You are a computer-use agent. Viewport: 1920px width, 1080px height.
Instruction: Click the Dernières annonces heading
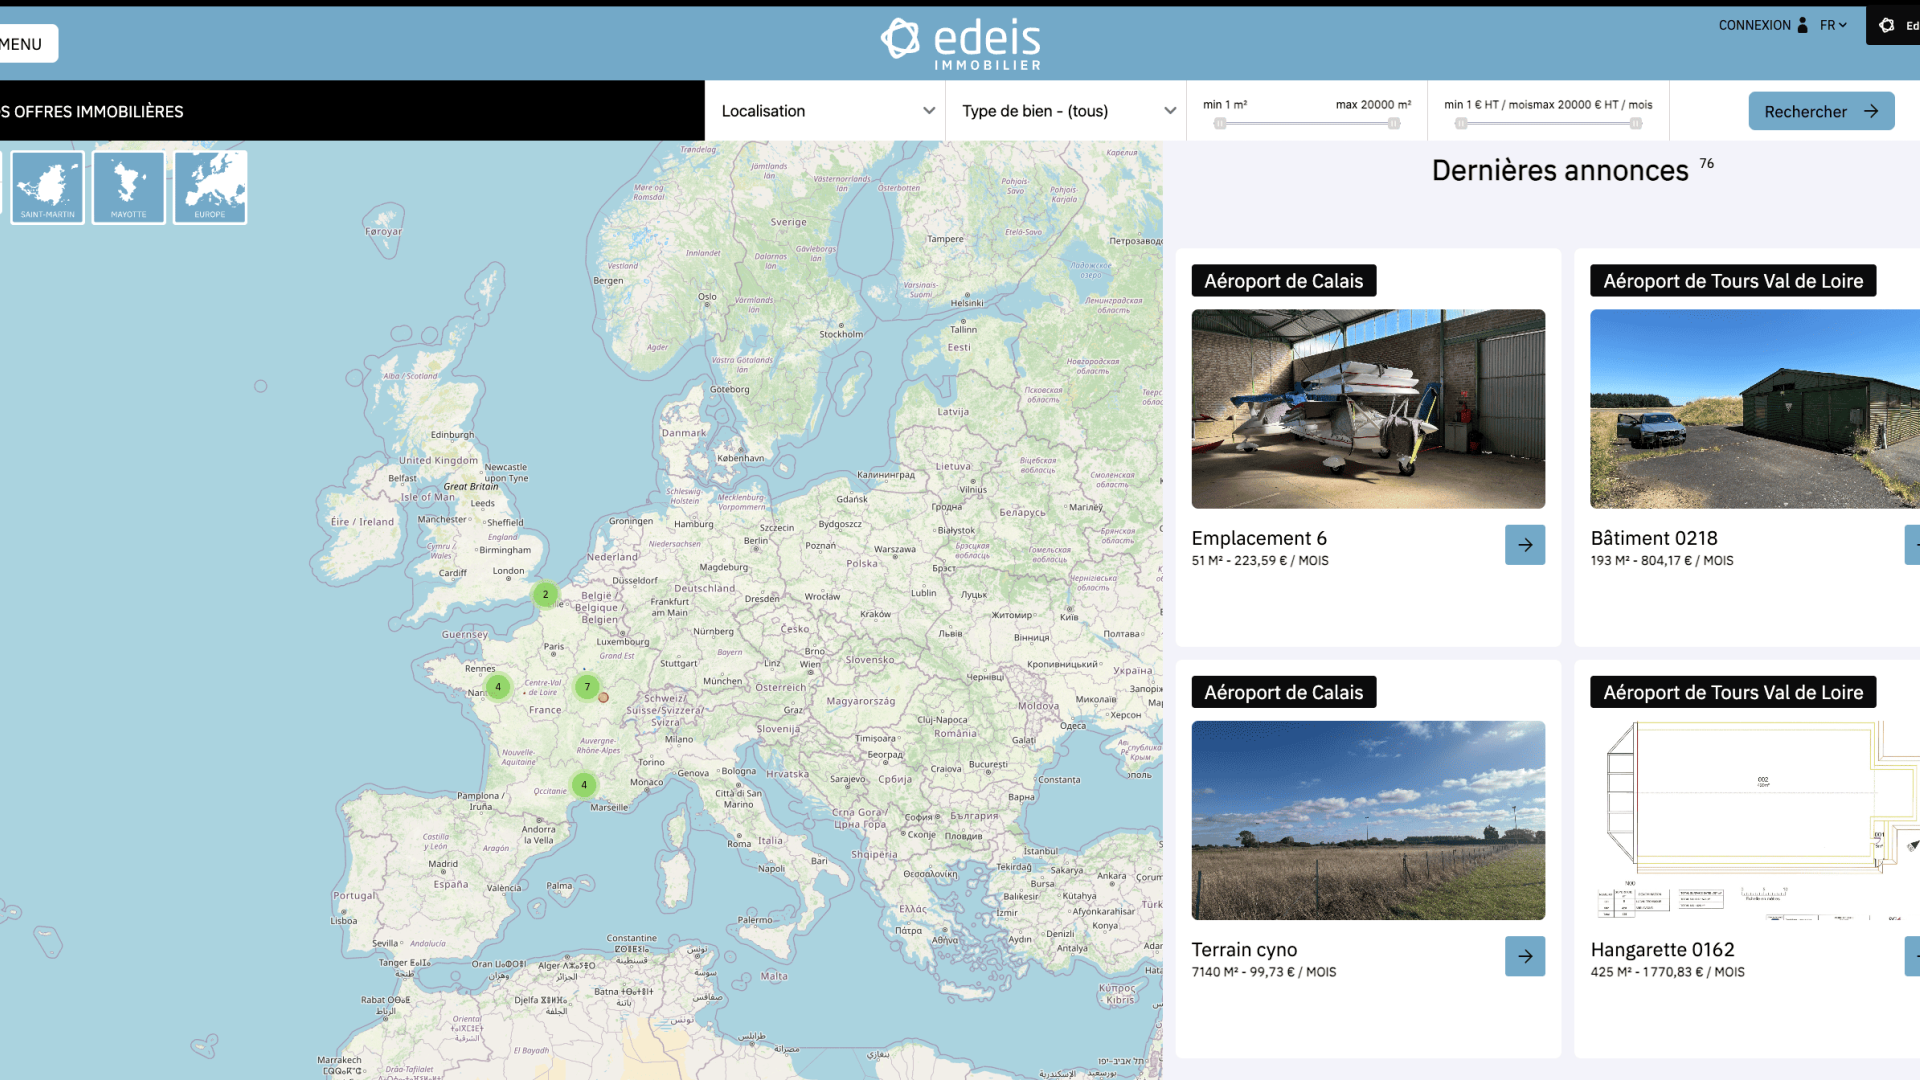point(1560,170)
